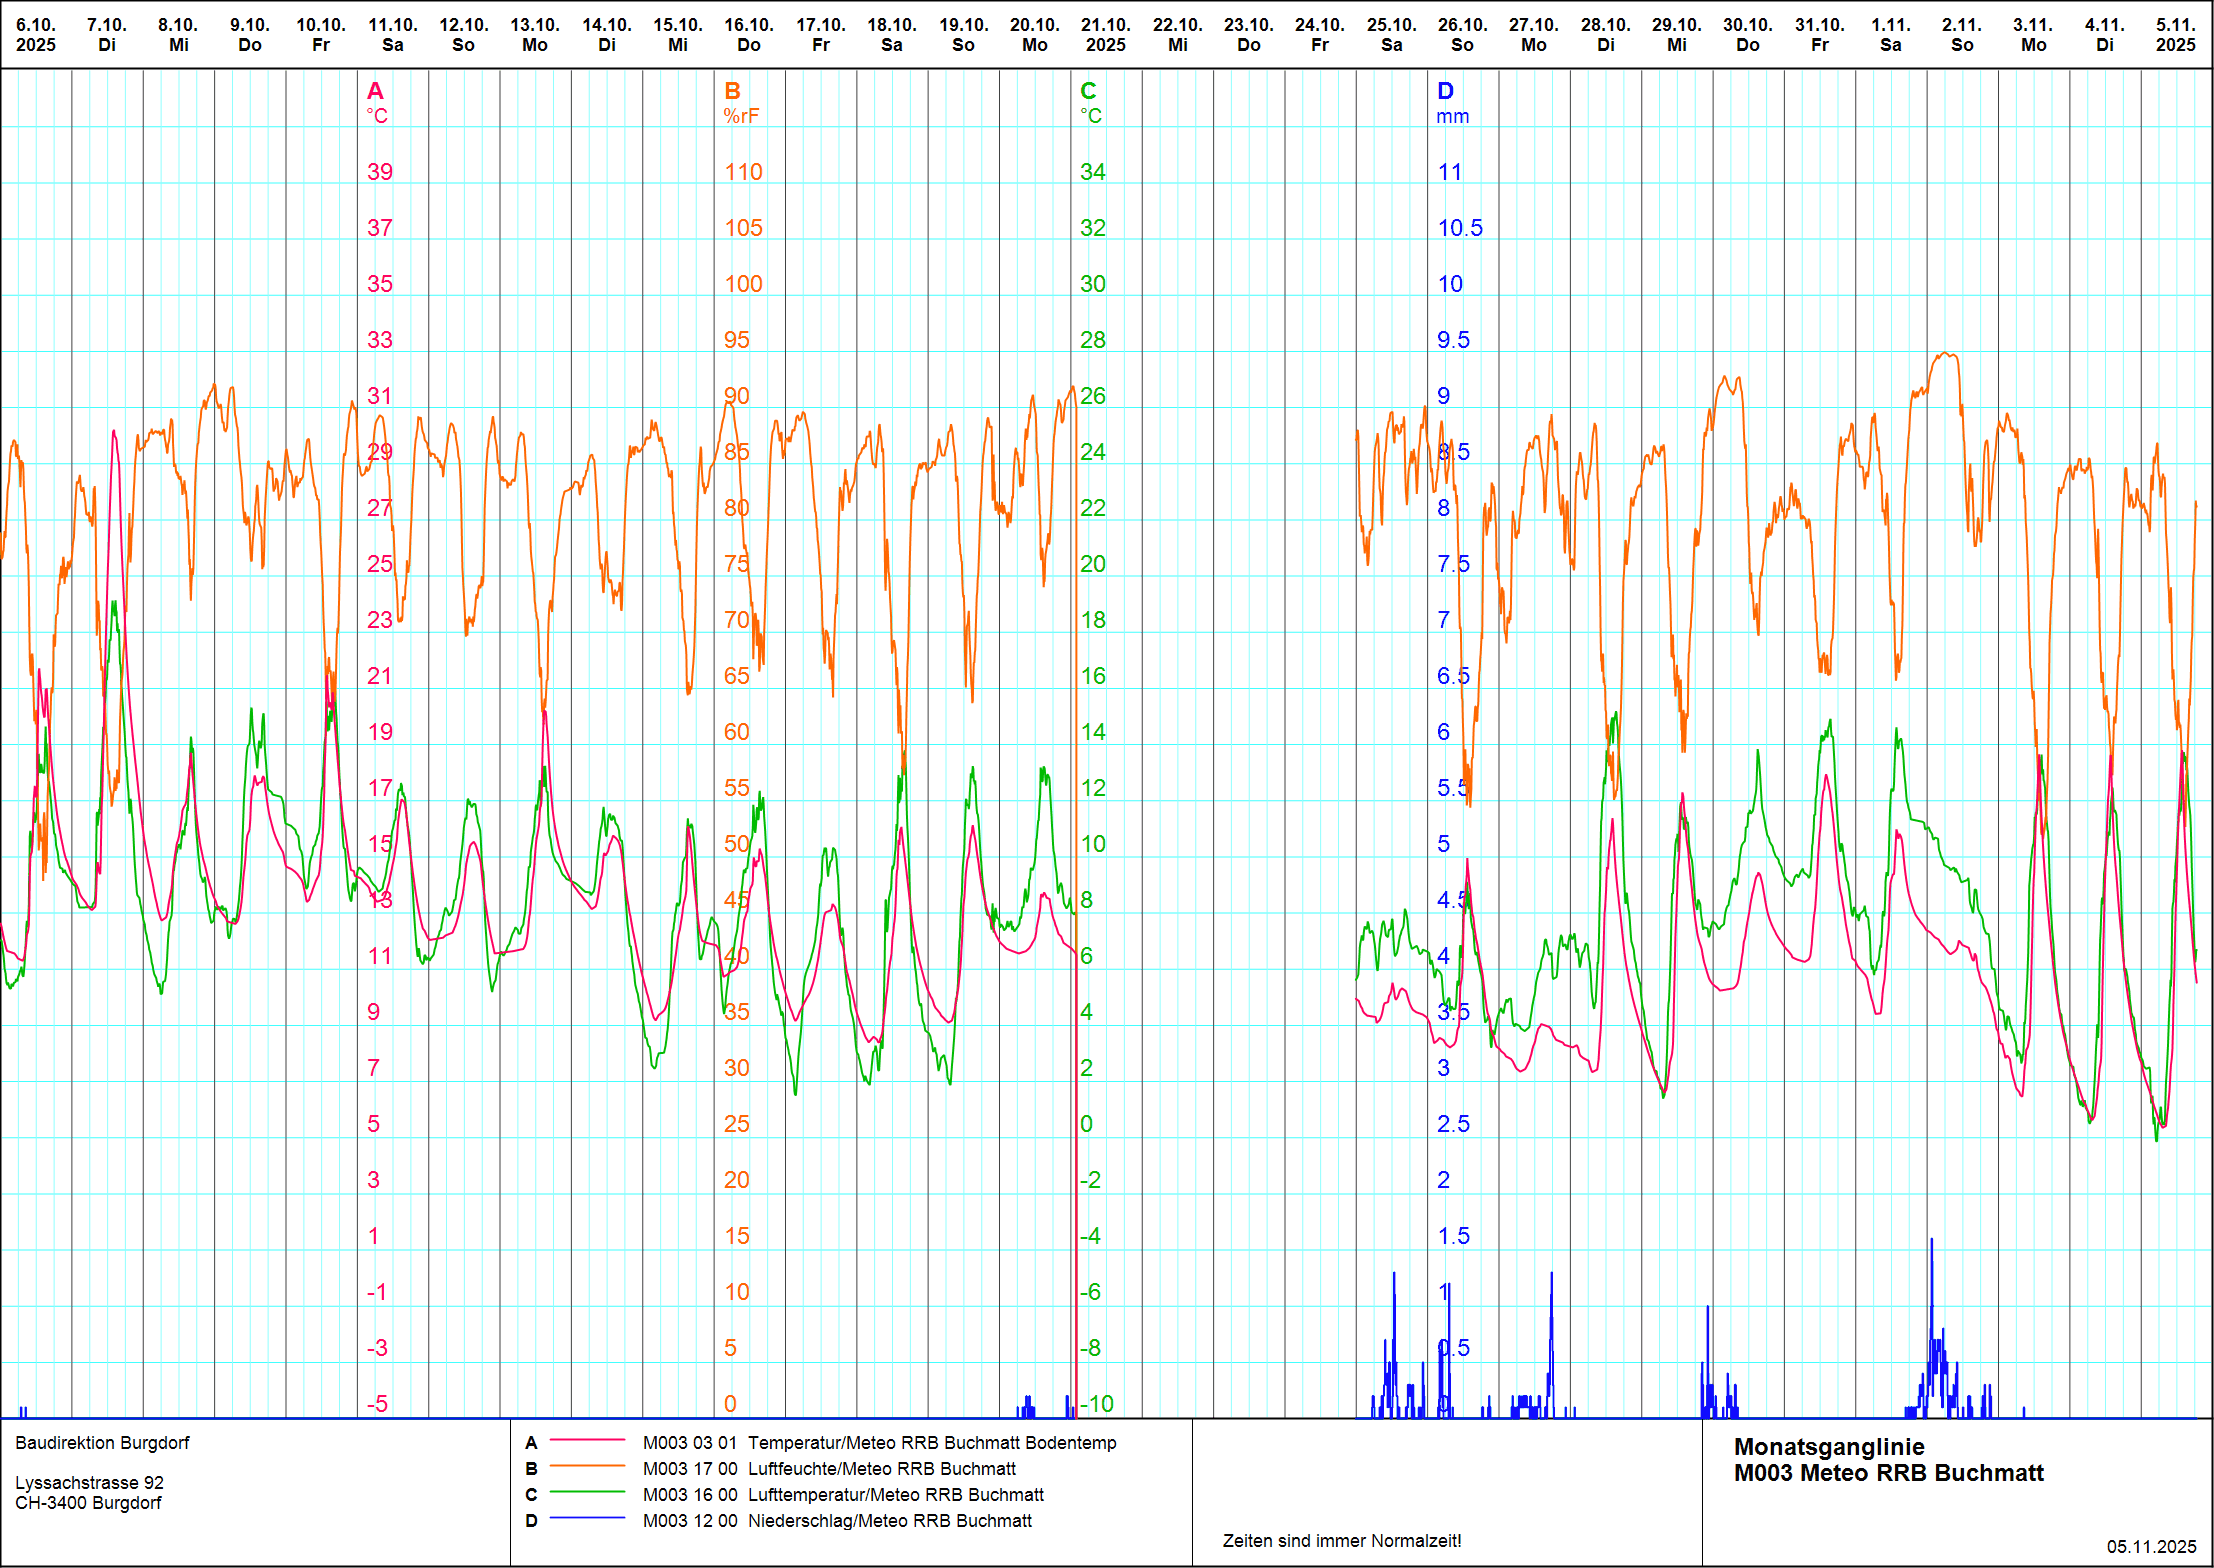Click the Lyssachstrasse 92 address line
This screenshot has height=1568, width=2214.
[x=89, y=1482]
